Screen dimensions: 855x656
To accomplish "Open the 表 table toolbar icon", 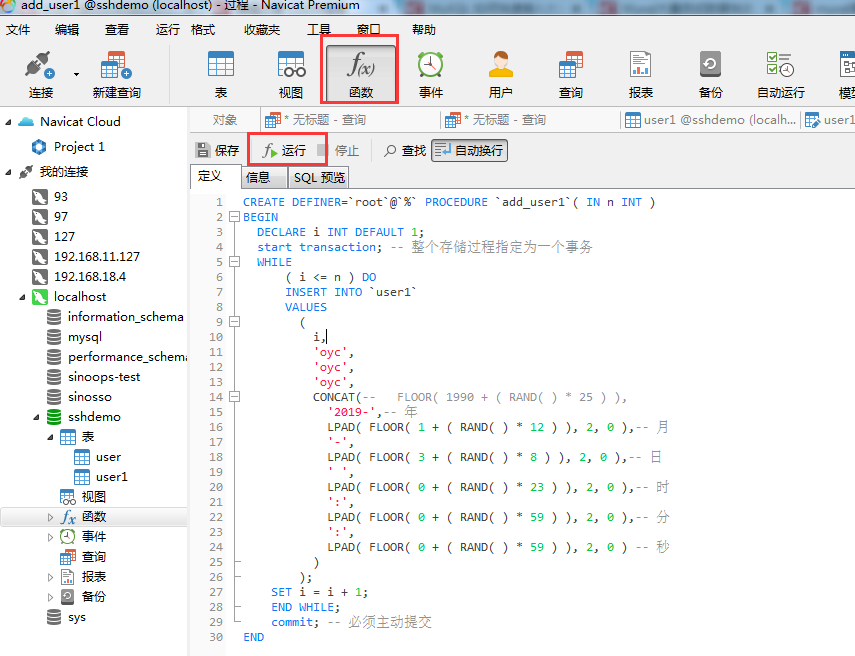I will [221, 74].
